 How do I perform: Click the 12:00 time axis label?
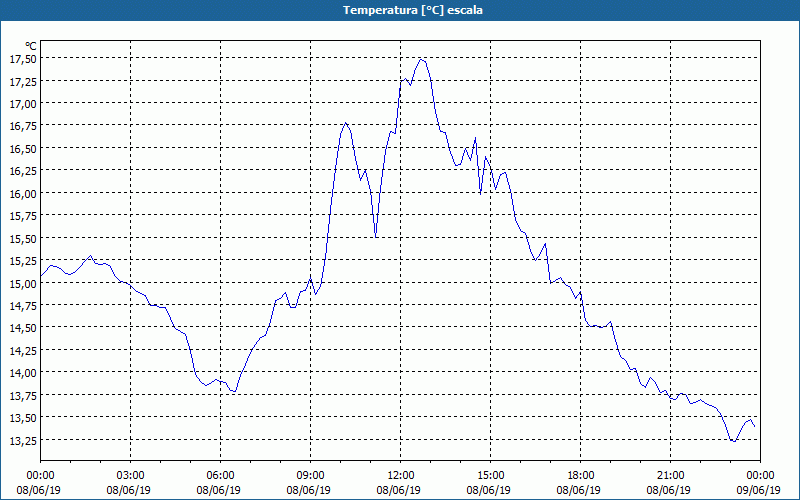[x=401, y=476]
